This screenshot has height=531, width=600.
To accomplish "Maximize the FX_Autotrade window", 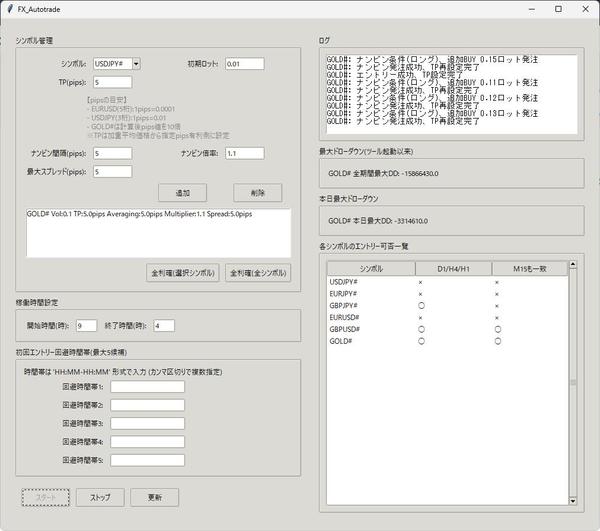I will click(558, 9).
